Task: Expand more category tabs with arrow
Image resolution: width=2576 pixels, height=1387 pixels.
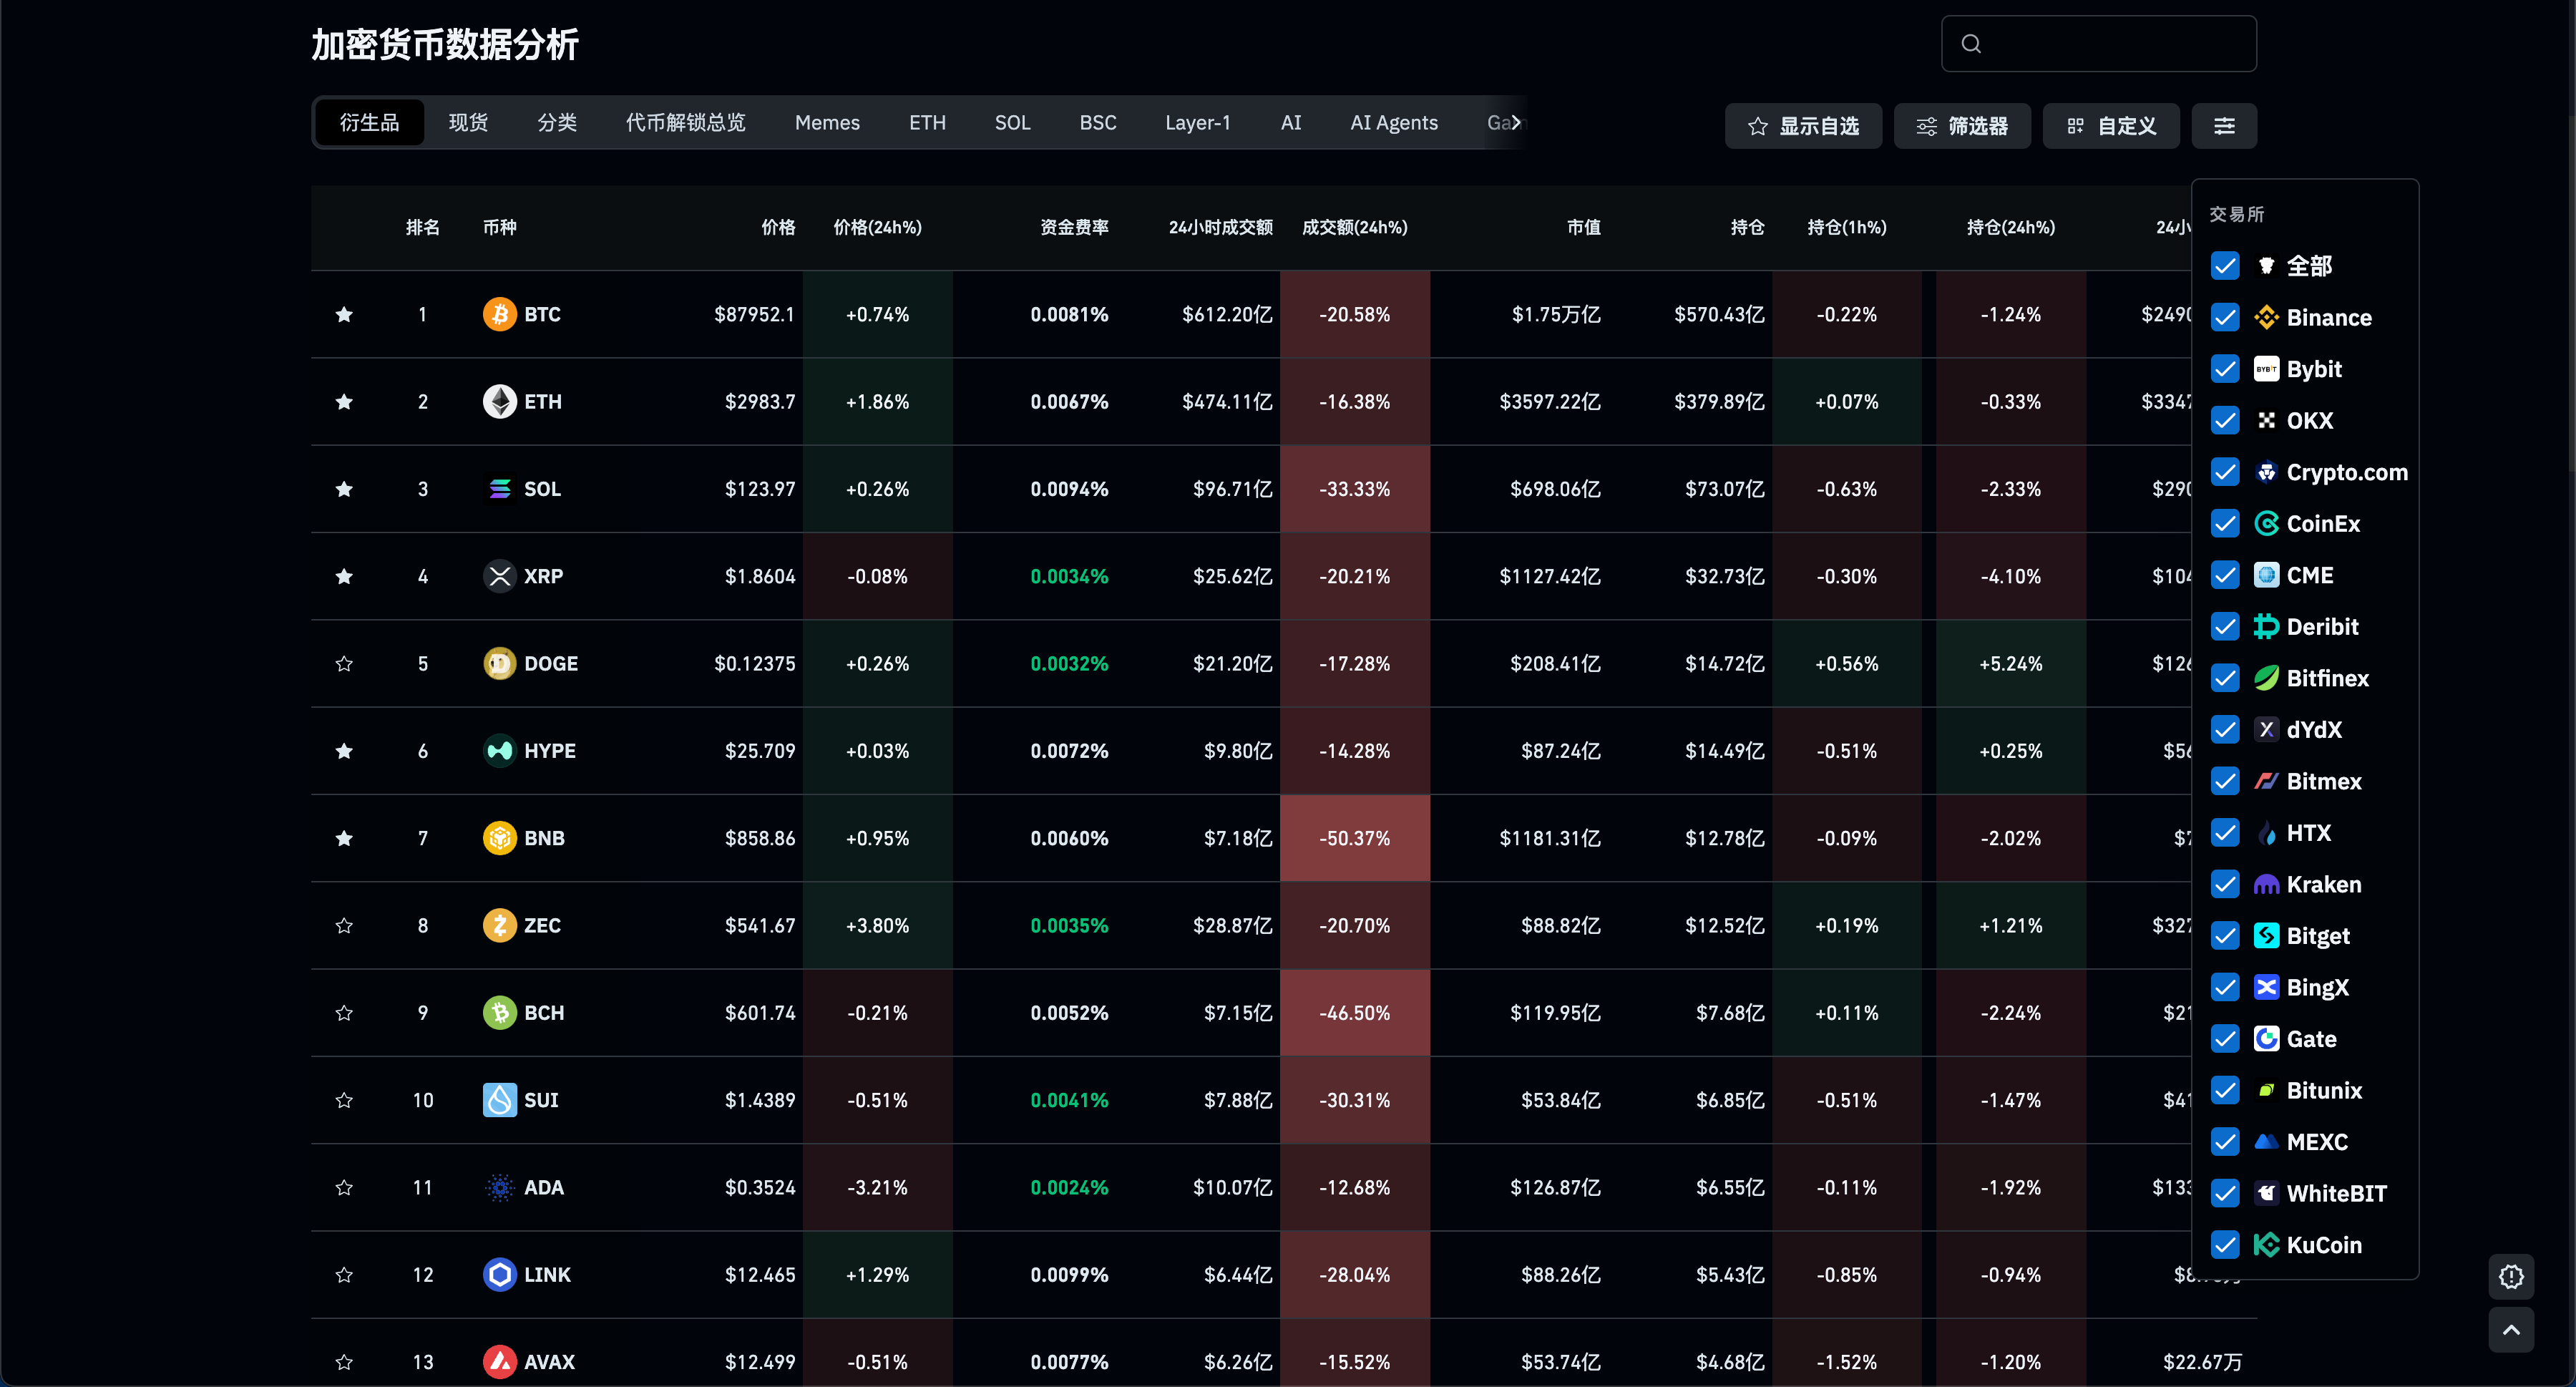Action: coord(1516,122)
